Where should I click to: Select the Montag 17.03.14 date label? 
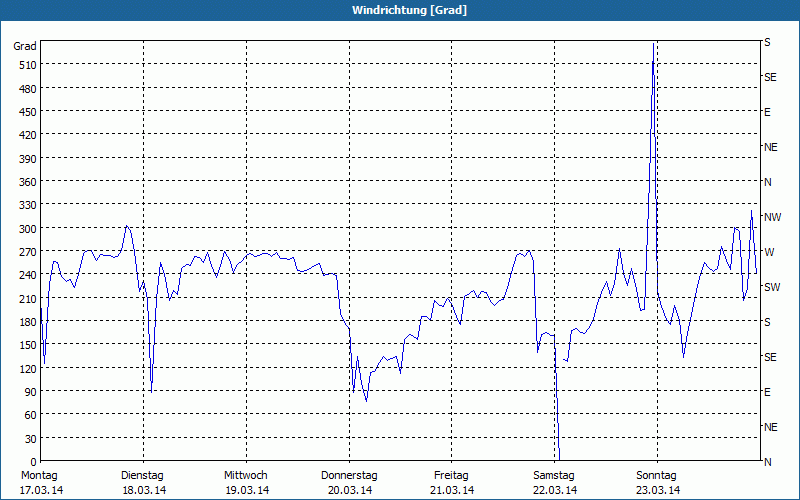click(41, 483)
